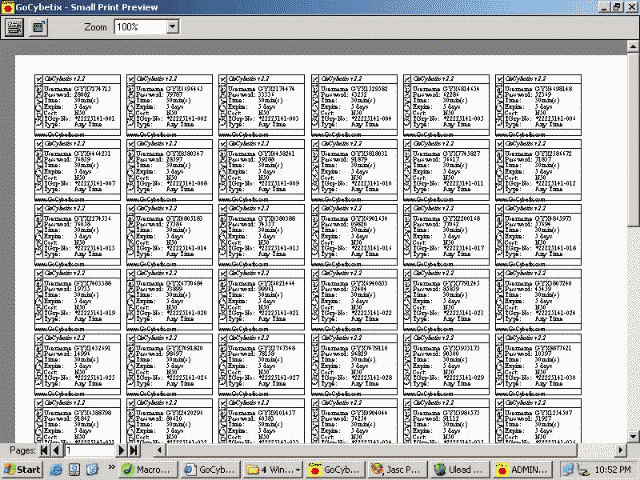
Task: Click checkmark on ticket ending -015
Action: pos(223,209)
